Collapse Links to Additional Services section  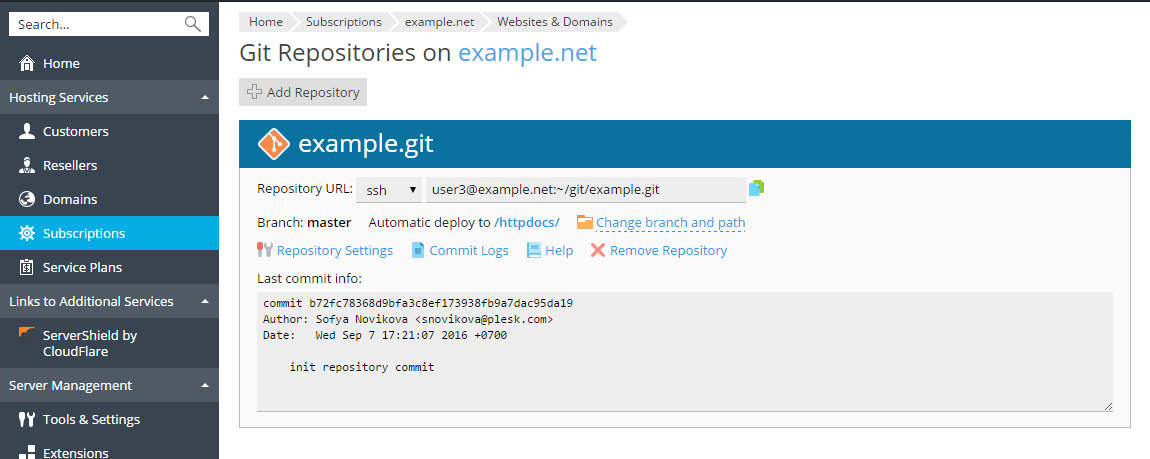(204, 301)
